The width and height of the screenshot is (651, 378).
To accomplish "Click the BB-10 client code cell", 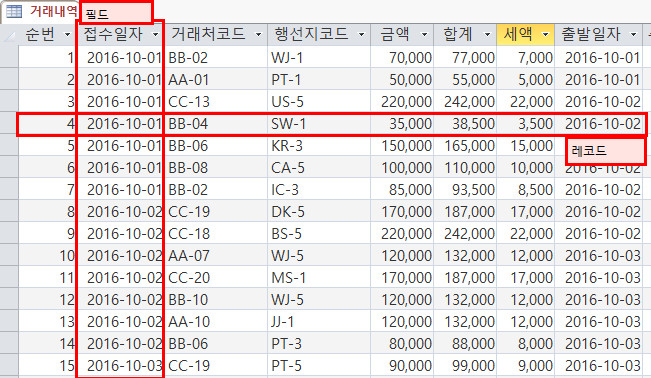I will pyautogui.click(x=216, y=299).
